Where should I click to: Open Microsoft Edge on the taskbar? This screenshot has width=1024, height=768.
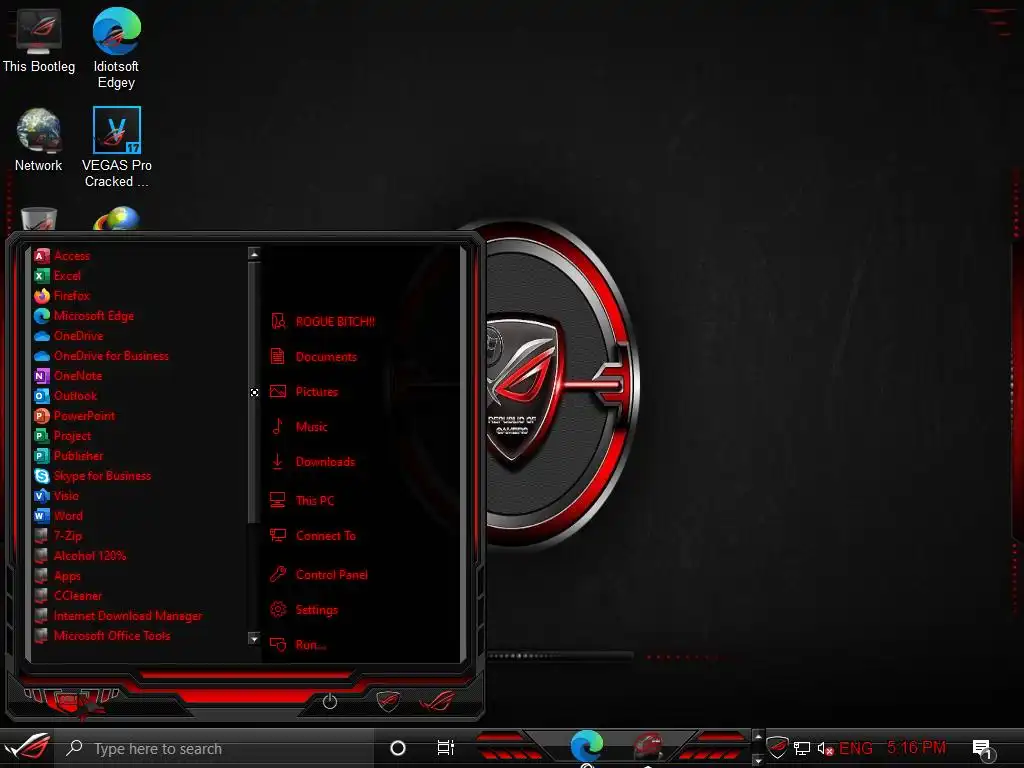(x=586, y=746)
